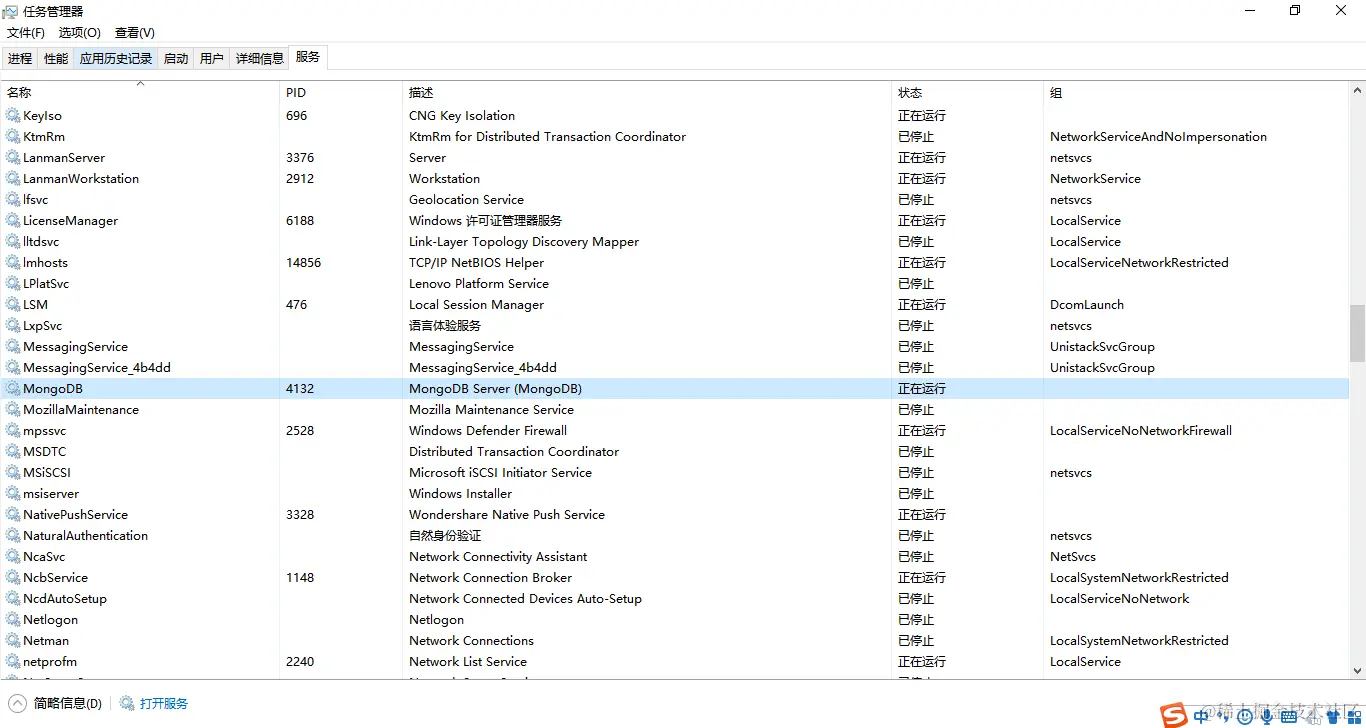This screenshot has height=728, width=1366.
Task: Click 'MongoDB Server (MongoDB)' description
Action: point(495,389)
